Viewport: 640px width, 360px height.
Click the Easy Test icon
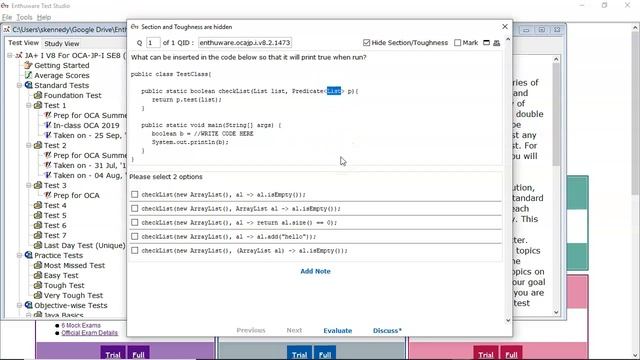(x=38, y=275)
